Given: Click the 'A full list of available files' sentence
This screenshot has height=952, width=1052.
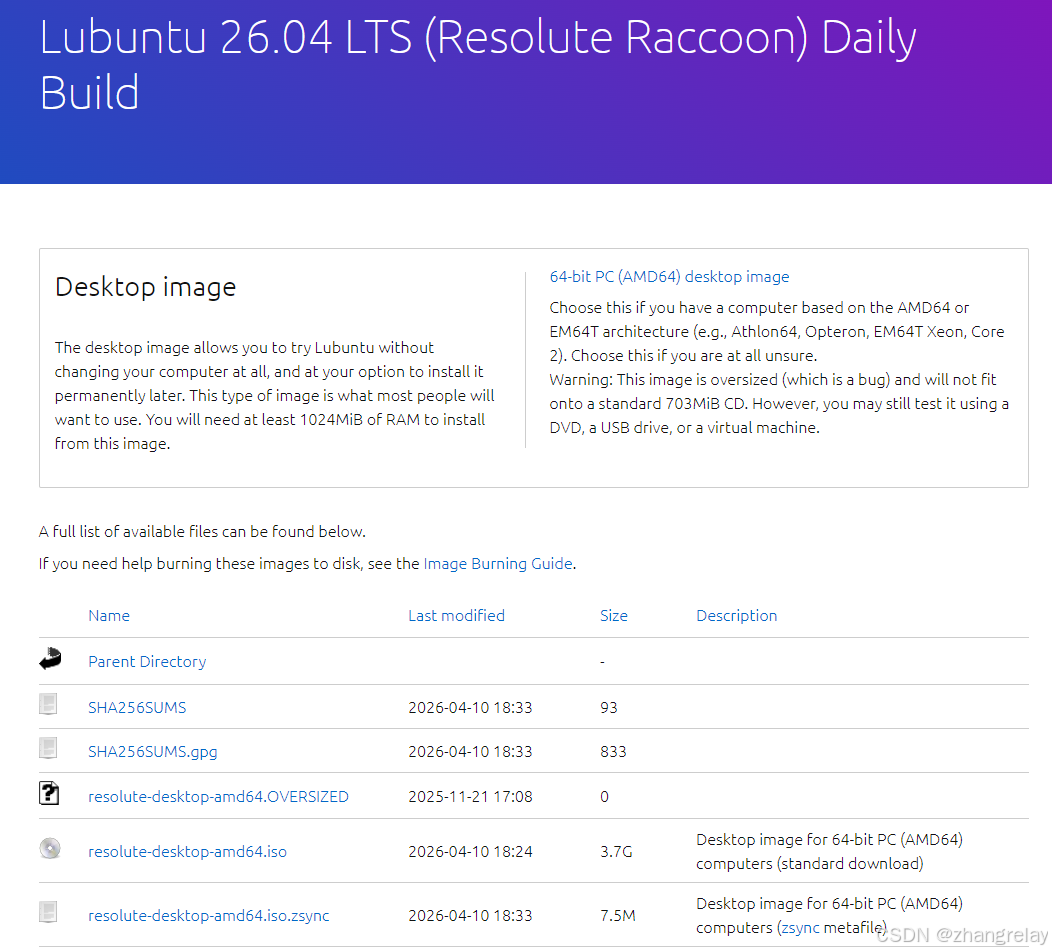Looking at the screenshot, I should click(x=202, y=531).
